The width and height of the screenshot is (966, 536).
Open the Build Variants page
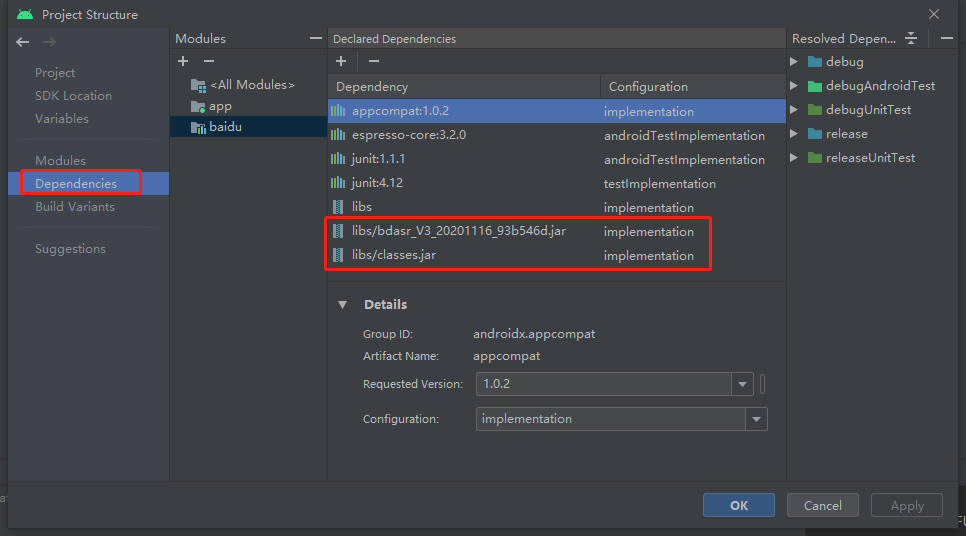tap(75, 206)
